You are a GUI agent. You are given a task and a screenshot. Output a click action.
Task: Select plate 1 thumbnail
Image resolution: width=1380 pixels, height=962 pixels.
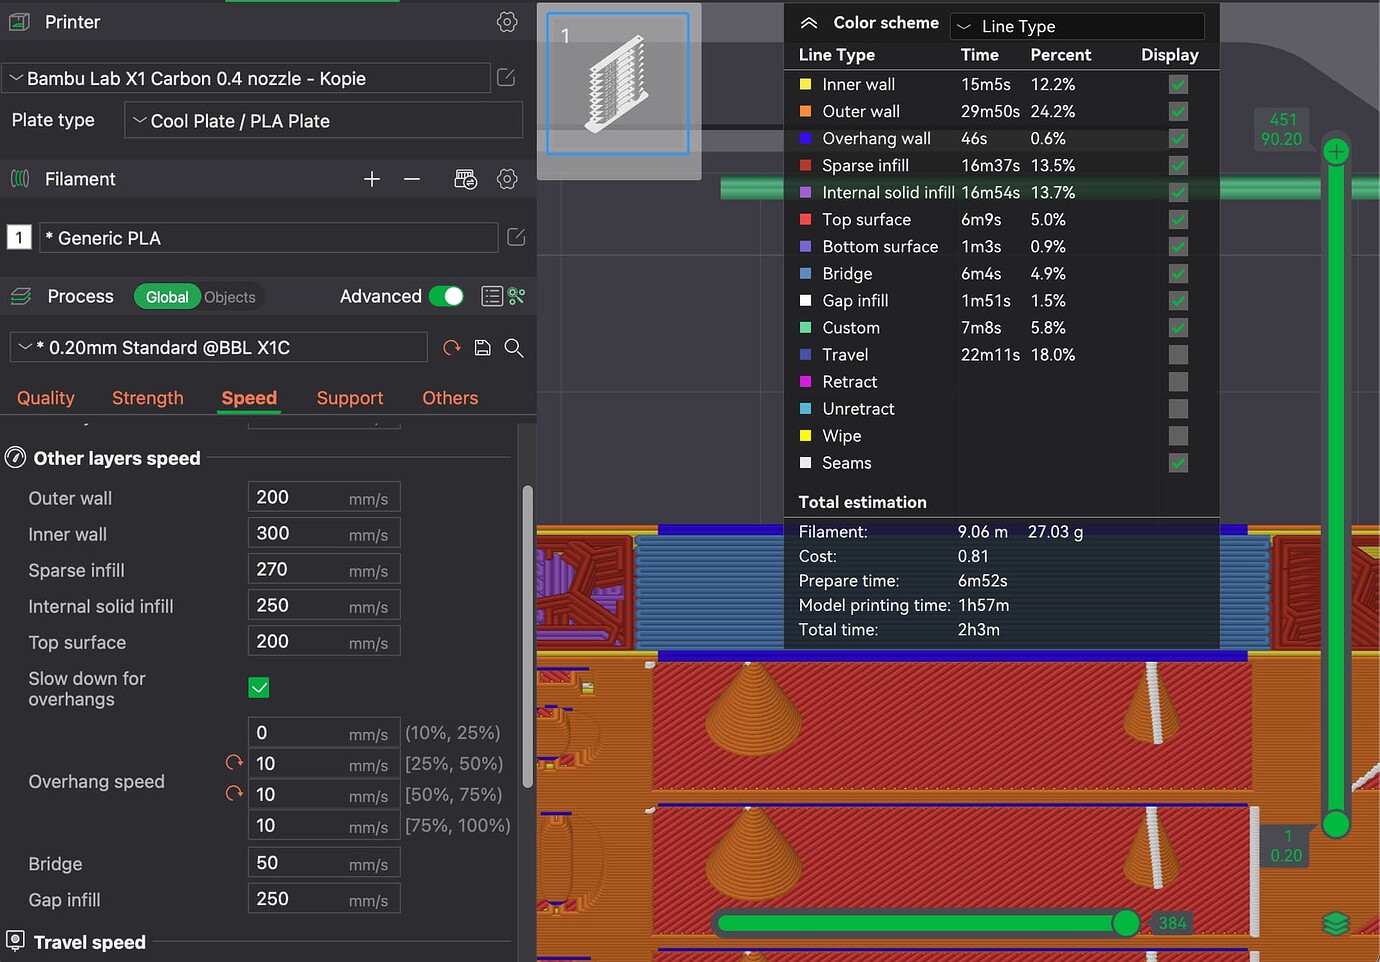pyautogui.click(x=618, y=84)
